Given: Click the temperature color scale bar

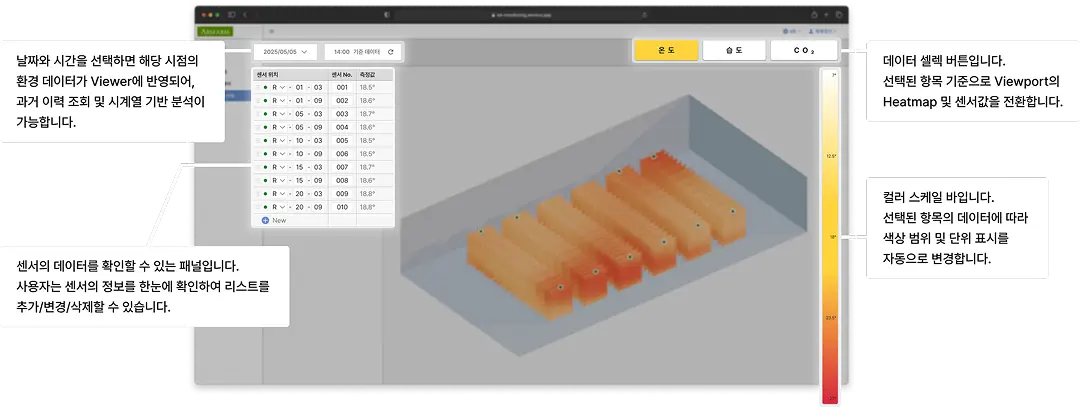Looking at the screenshot, I should [829, 235].
